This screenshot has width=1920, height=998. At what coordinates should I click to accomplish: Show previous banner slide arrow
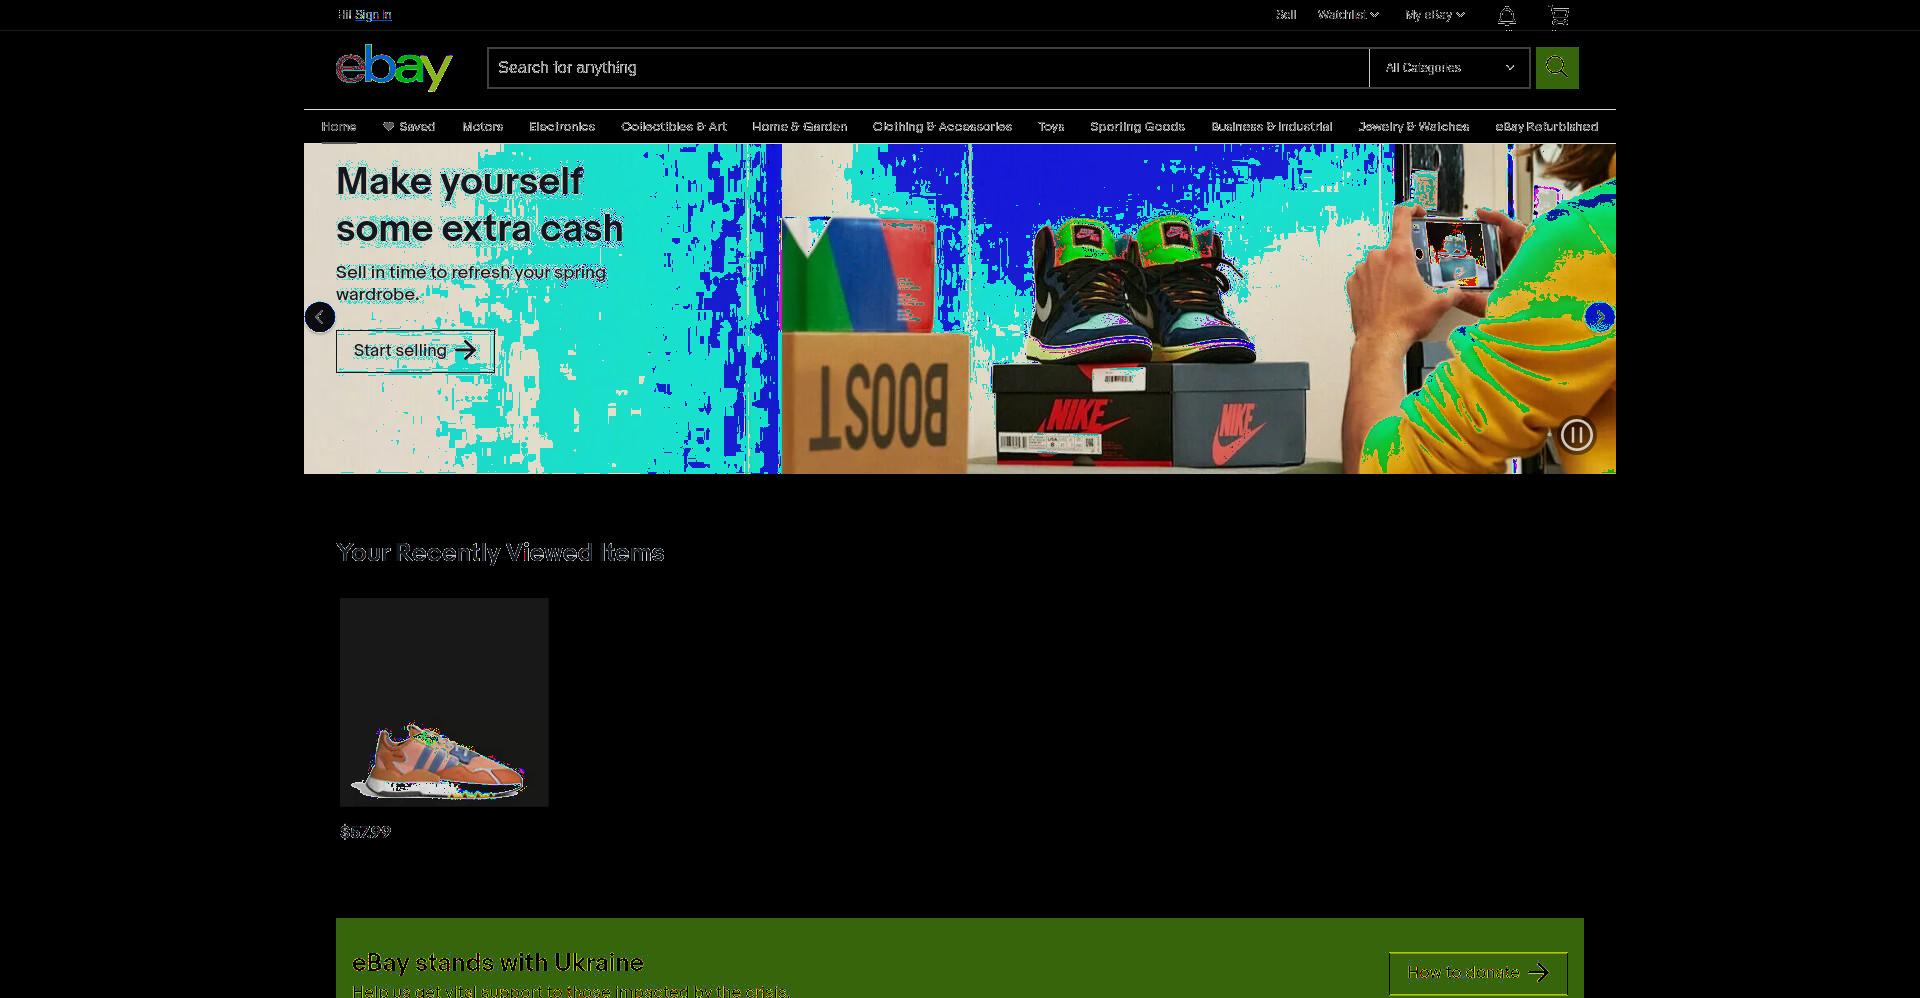click(x=320, y=317)
